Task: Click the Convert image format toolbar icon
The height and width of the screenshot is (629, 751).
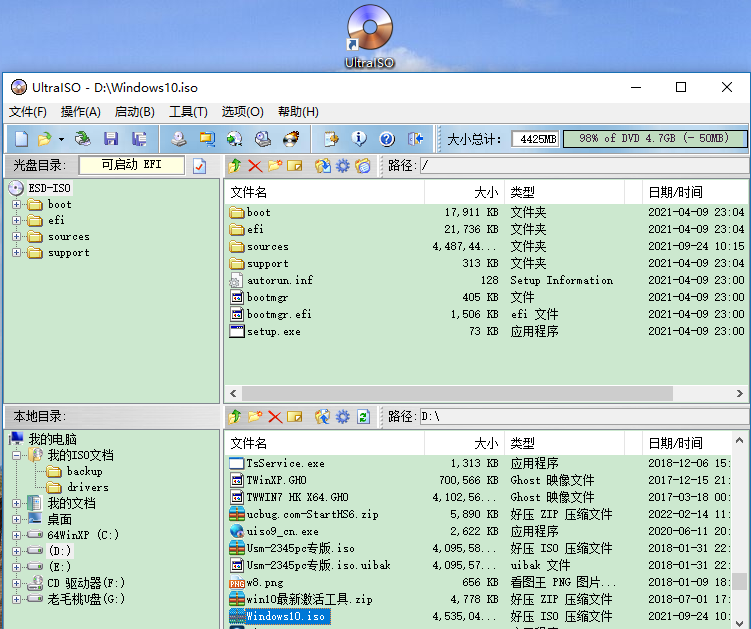Action: click(x=207, y=139)
